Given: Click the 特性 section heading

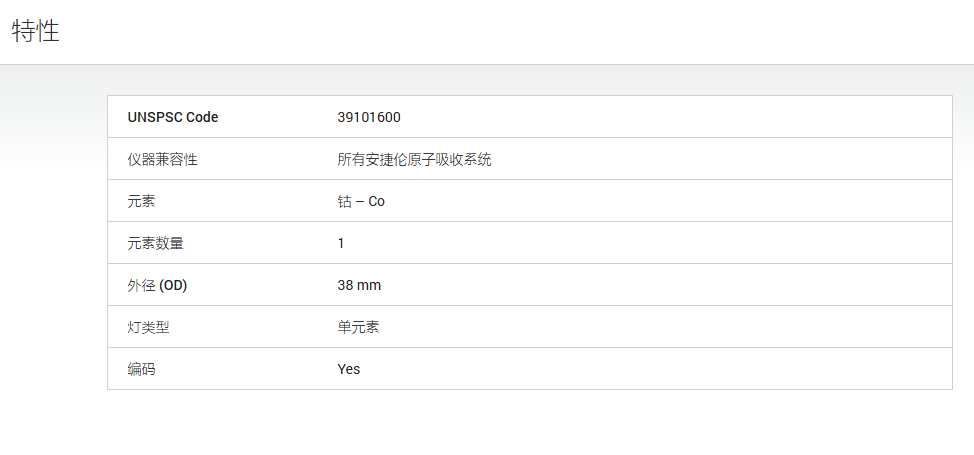Looking at the screenshot, I should 35,31.
